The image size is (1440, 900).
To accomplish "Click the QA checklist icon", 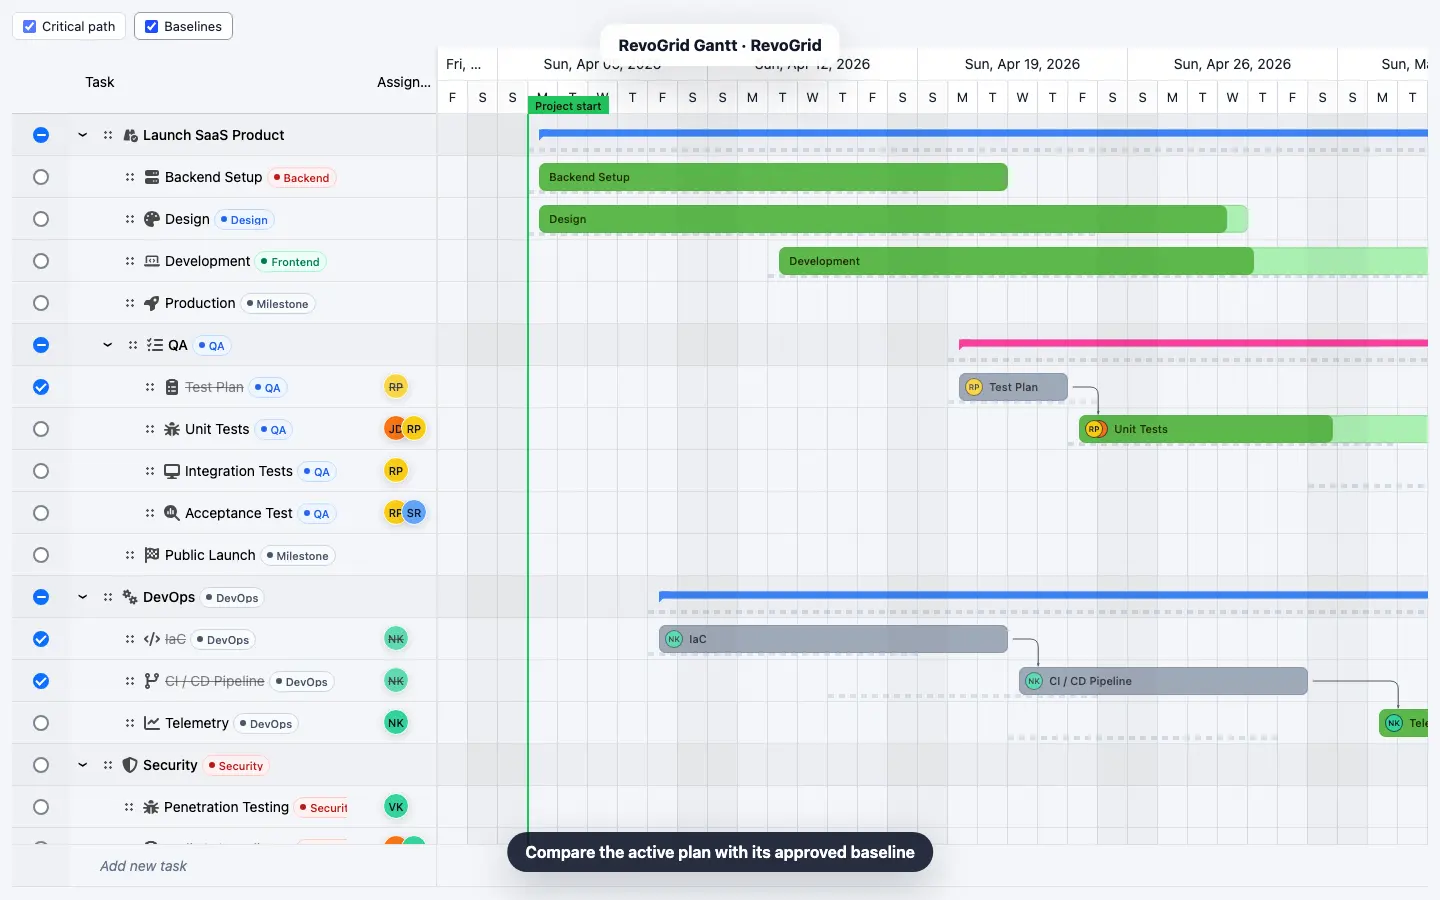I will click(155, 345).
